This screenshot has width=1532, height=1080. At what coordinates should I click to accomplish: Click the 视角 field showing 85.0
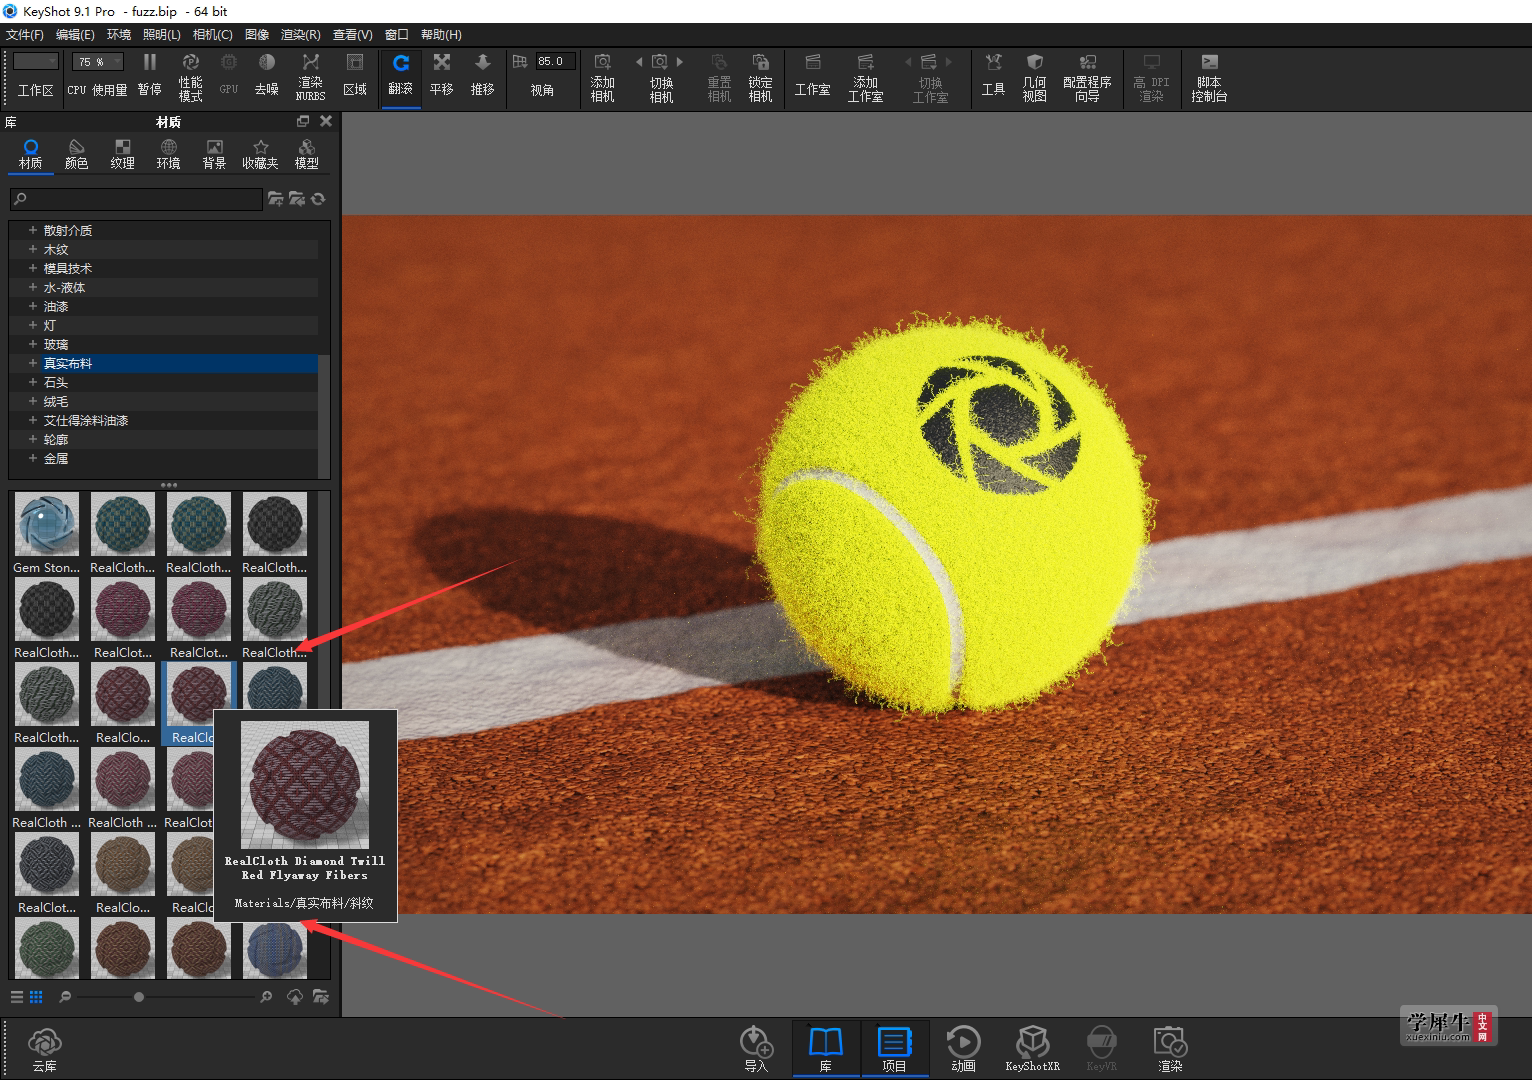pyautogui.click(x=555, y=61)
